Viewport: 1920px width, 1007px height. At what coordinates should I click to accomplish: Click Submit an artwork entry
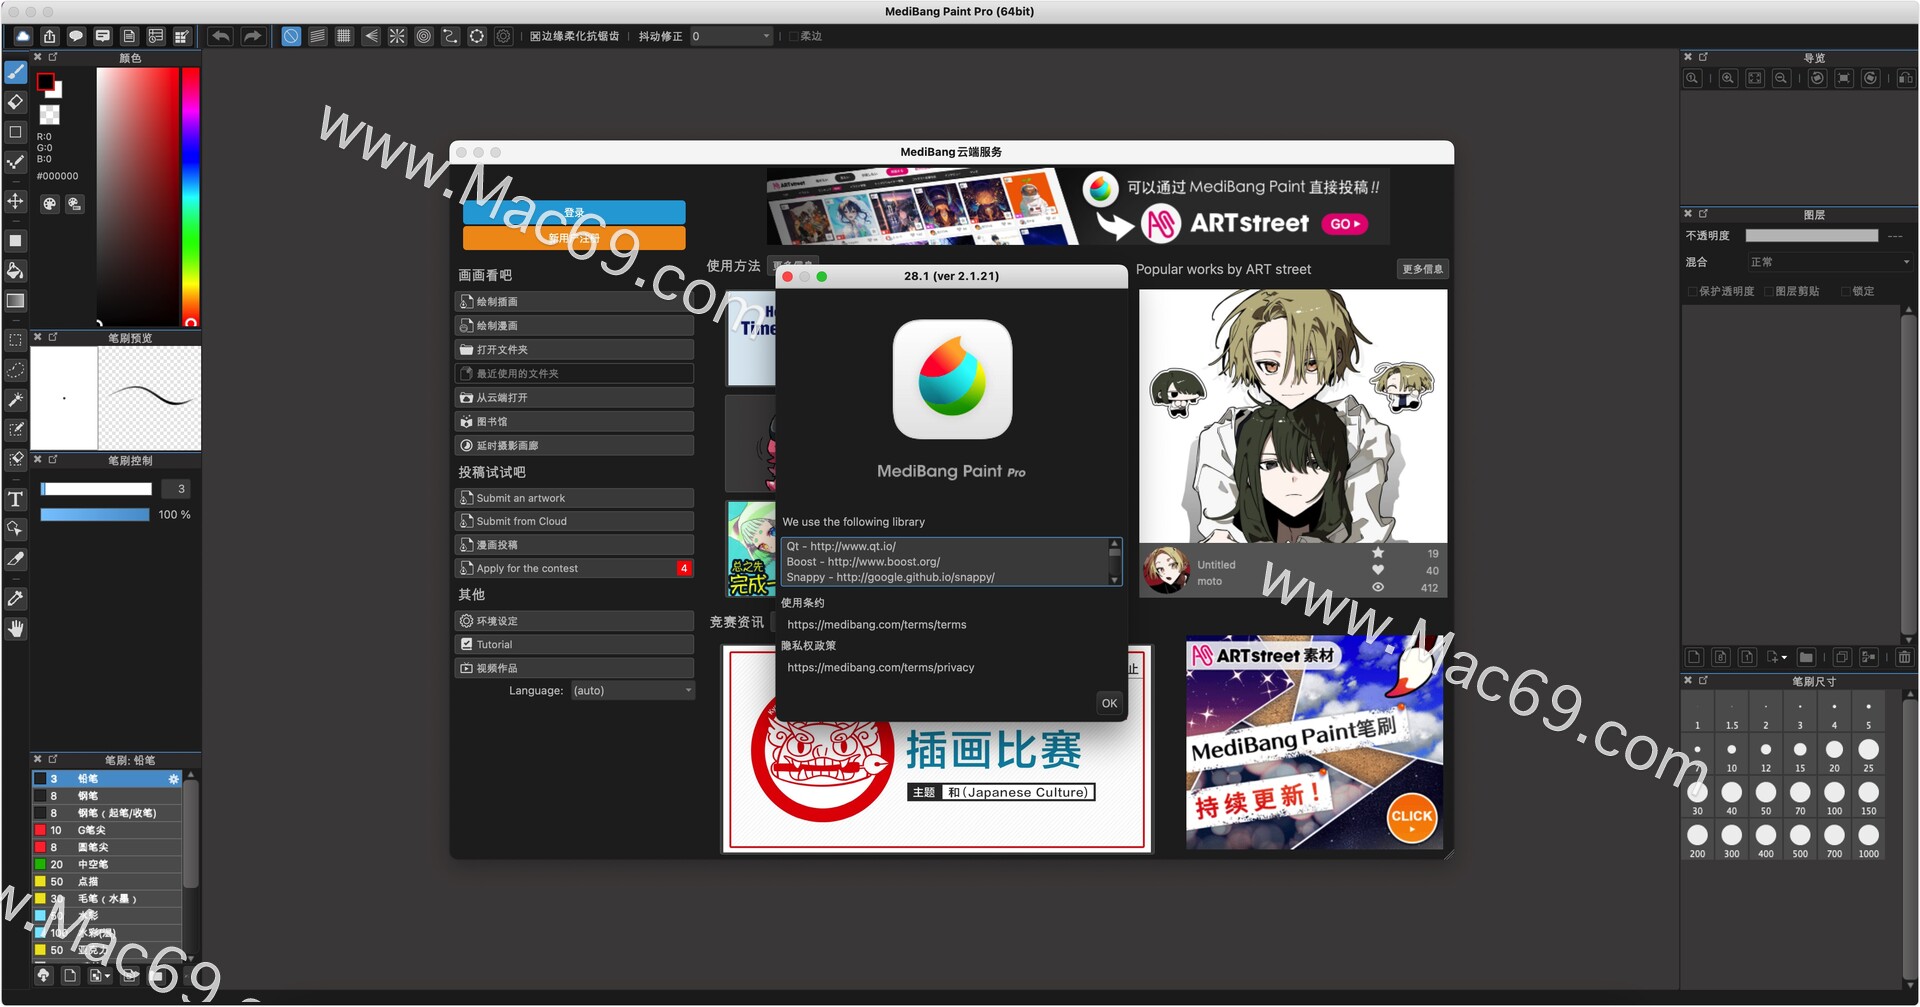574,498
